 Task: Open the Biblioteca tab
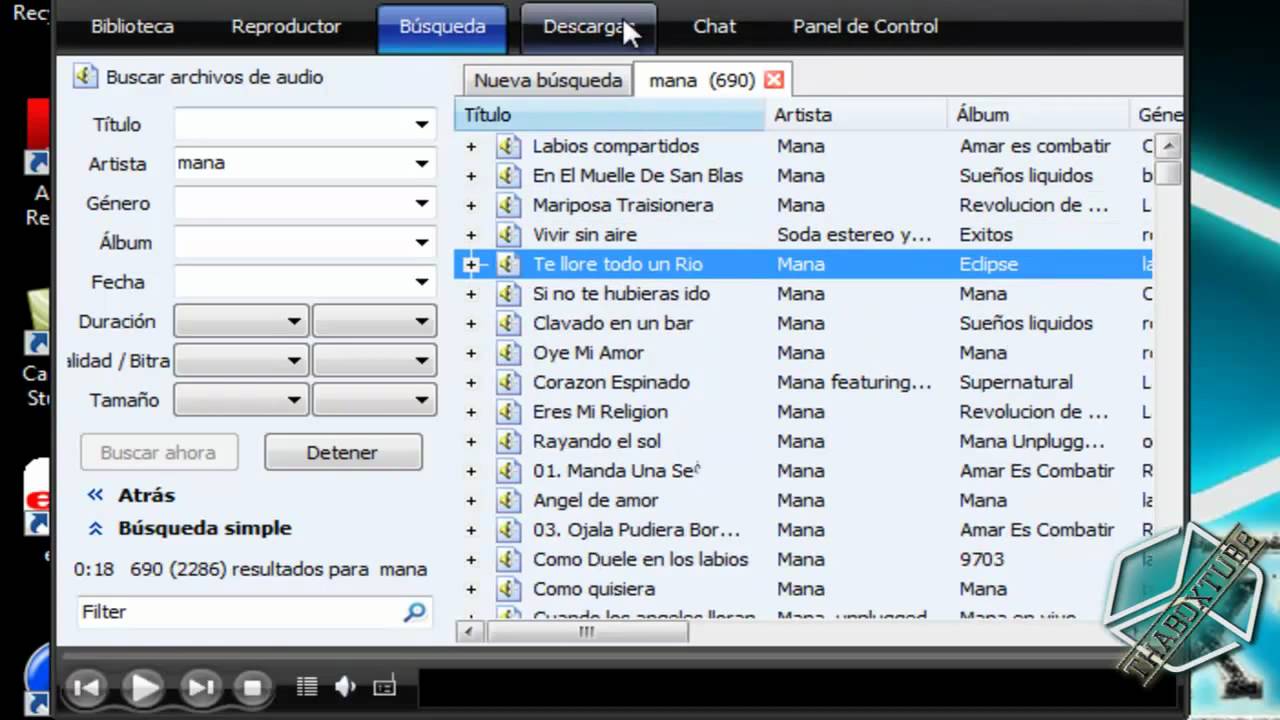(132, 27)
